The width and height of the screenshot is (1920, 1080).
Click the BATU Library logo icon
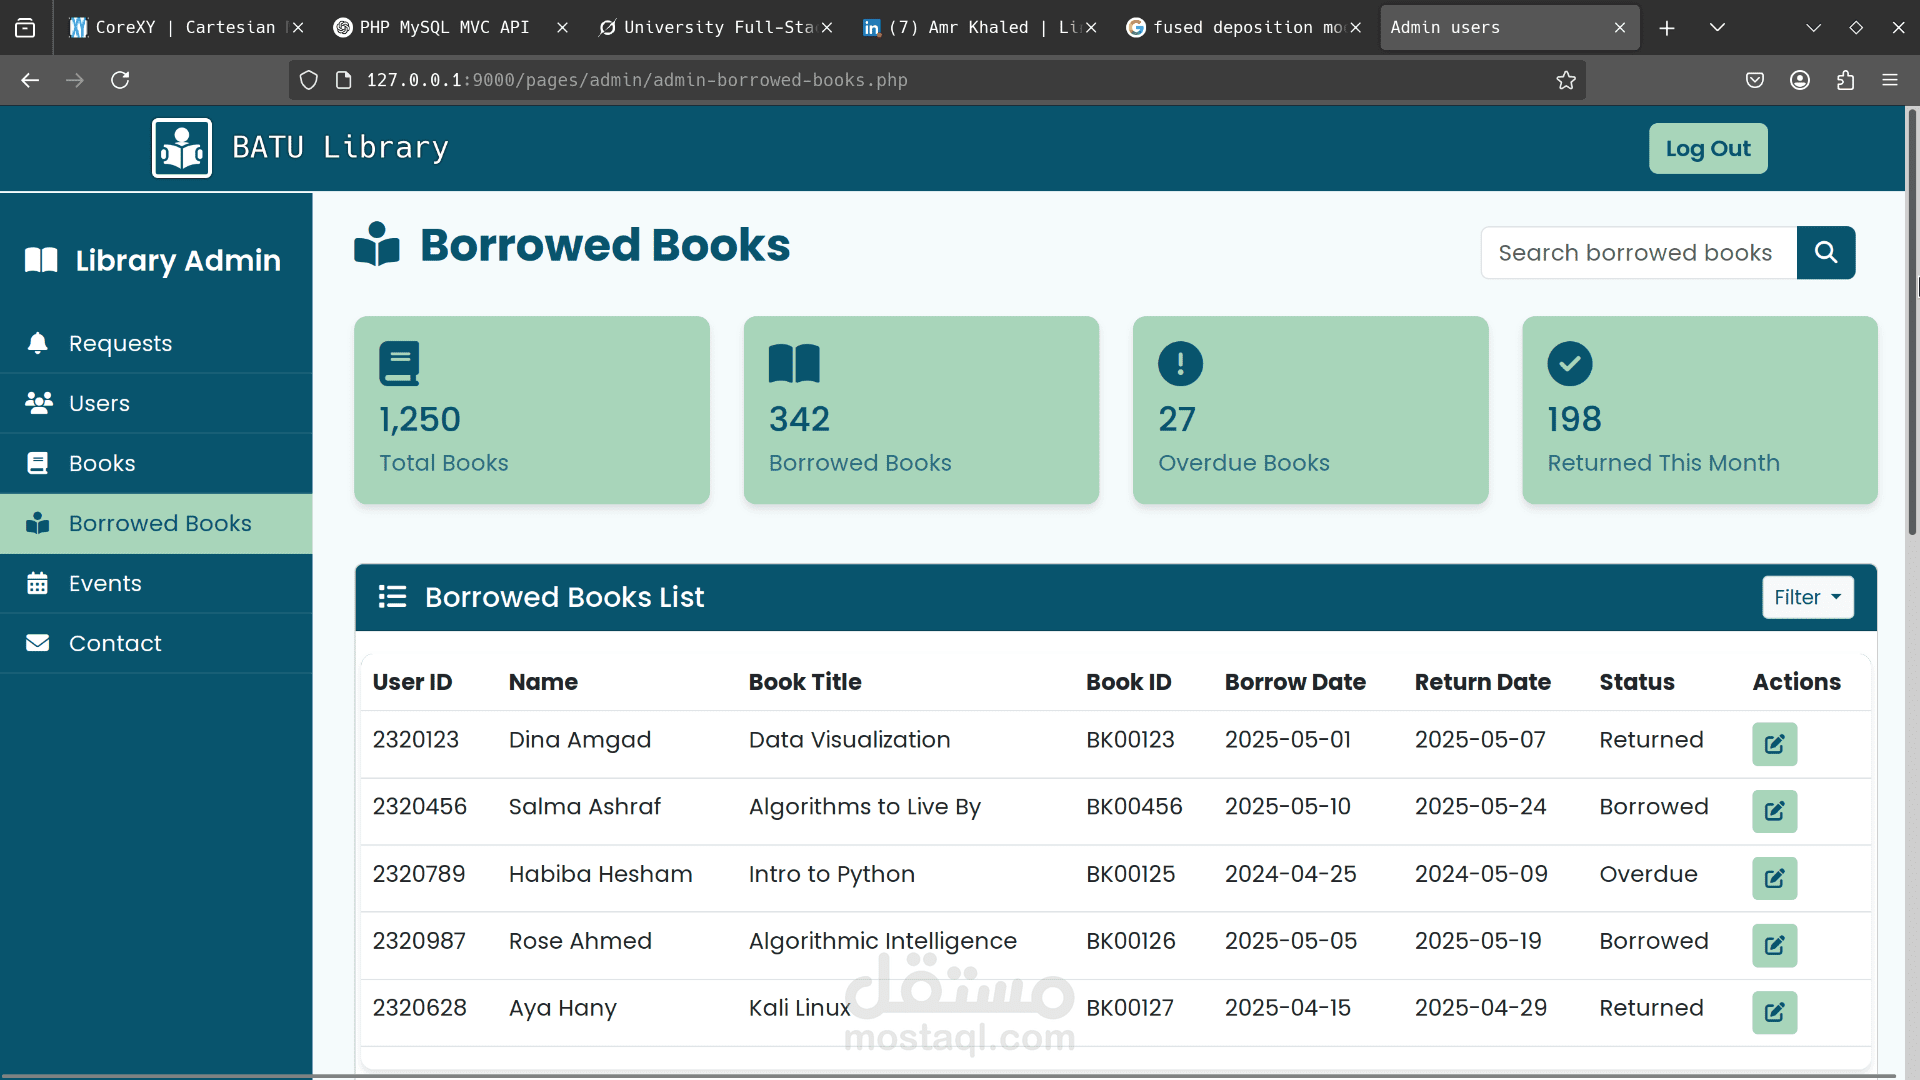click(182, 148)
